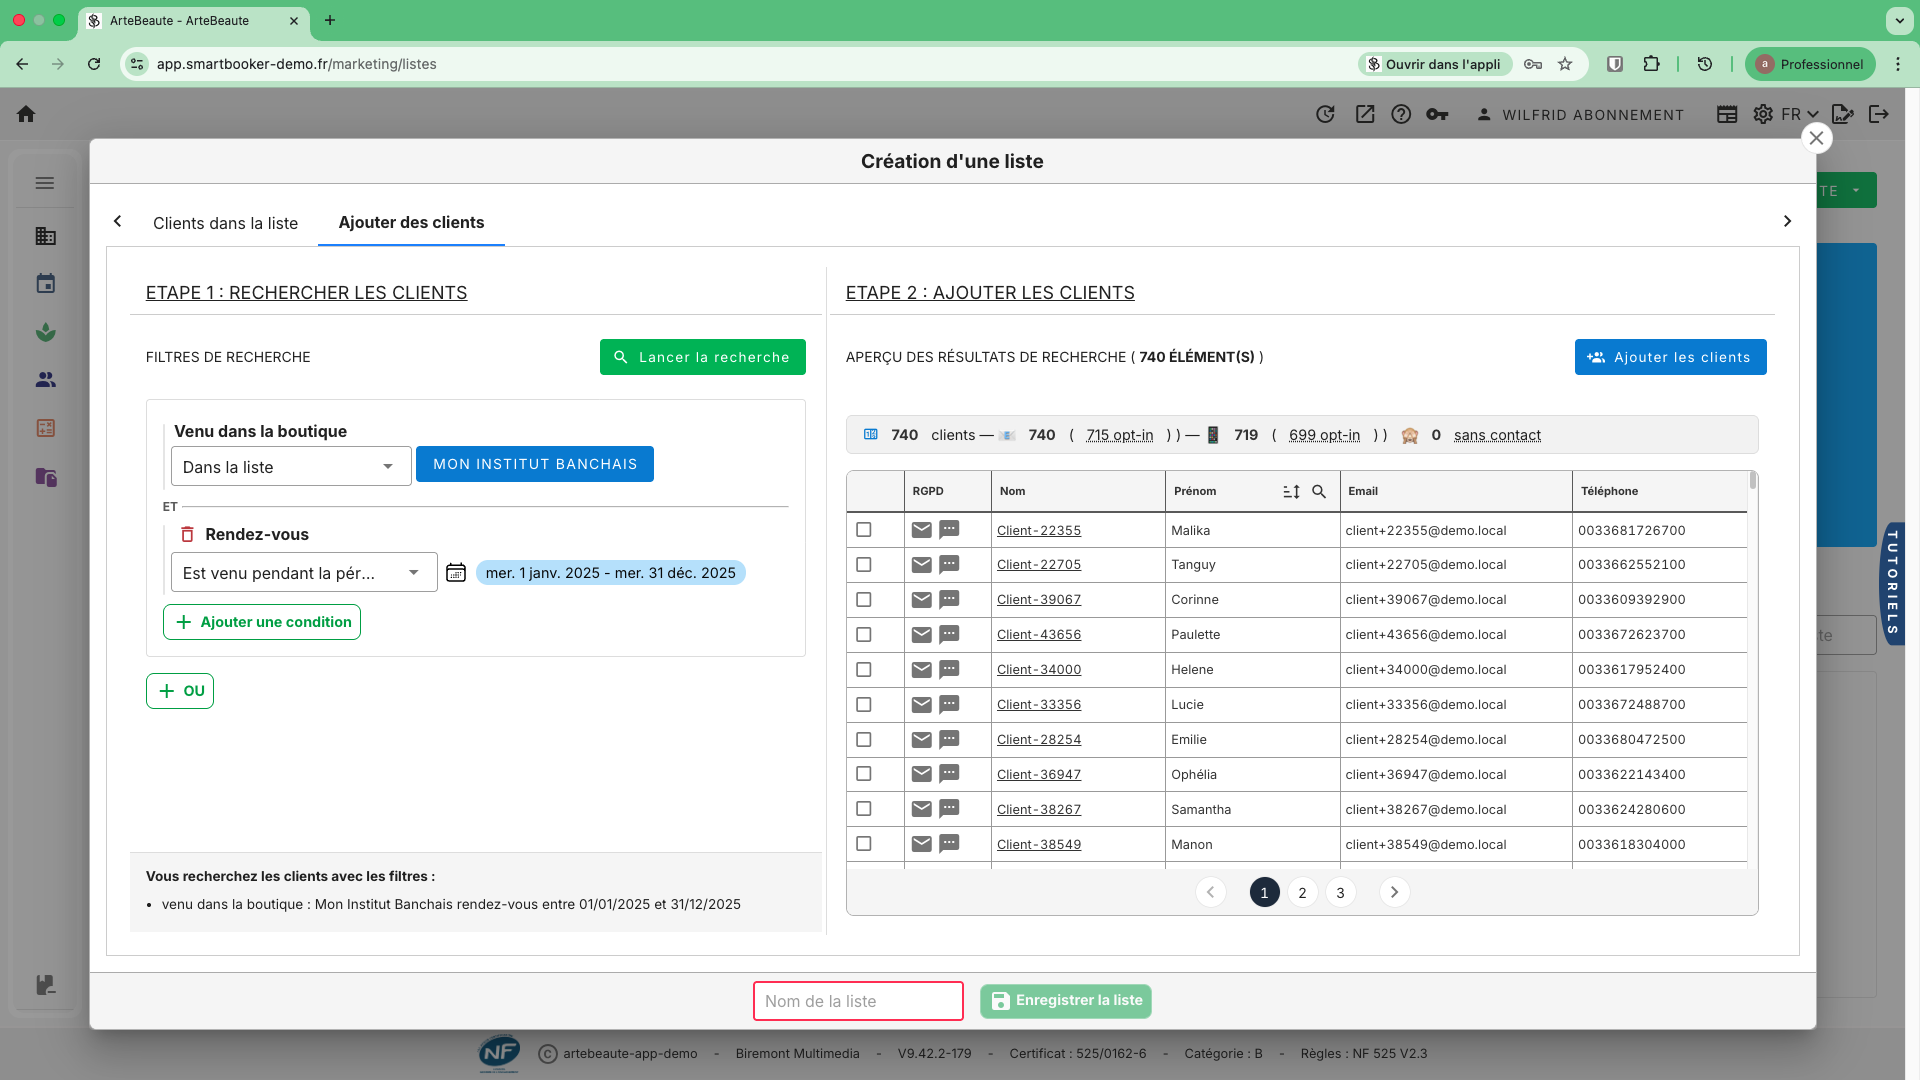Screen dimensions: 1920x1080
Task: Click the 'Nom de la liste' input field
Action: 857,1001
